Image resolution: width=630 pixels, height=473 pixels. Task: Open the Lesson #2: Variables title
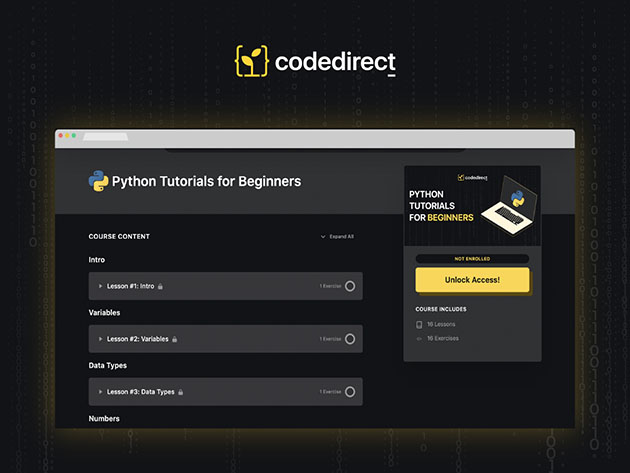(137, 339)
